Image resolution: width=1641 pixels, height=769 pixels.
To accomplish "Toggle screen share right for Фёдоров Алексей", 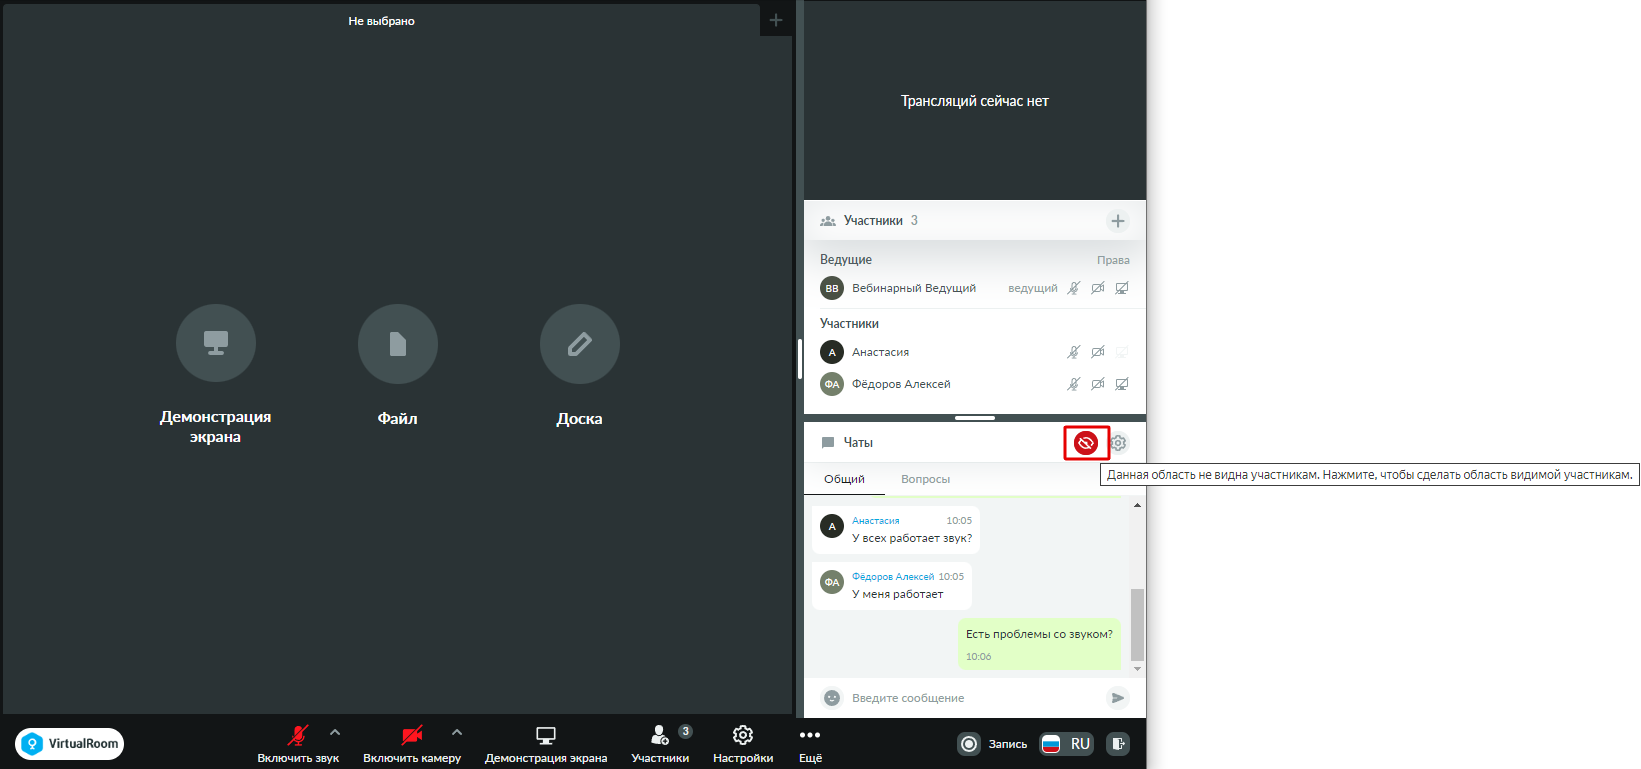I will point(1122,384).
